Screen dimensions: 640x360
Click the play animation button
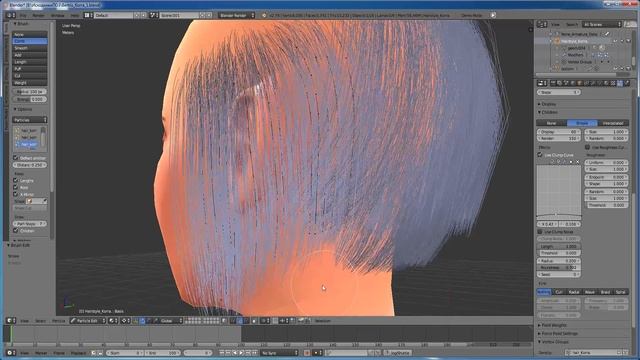tap(241, 353)
